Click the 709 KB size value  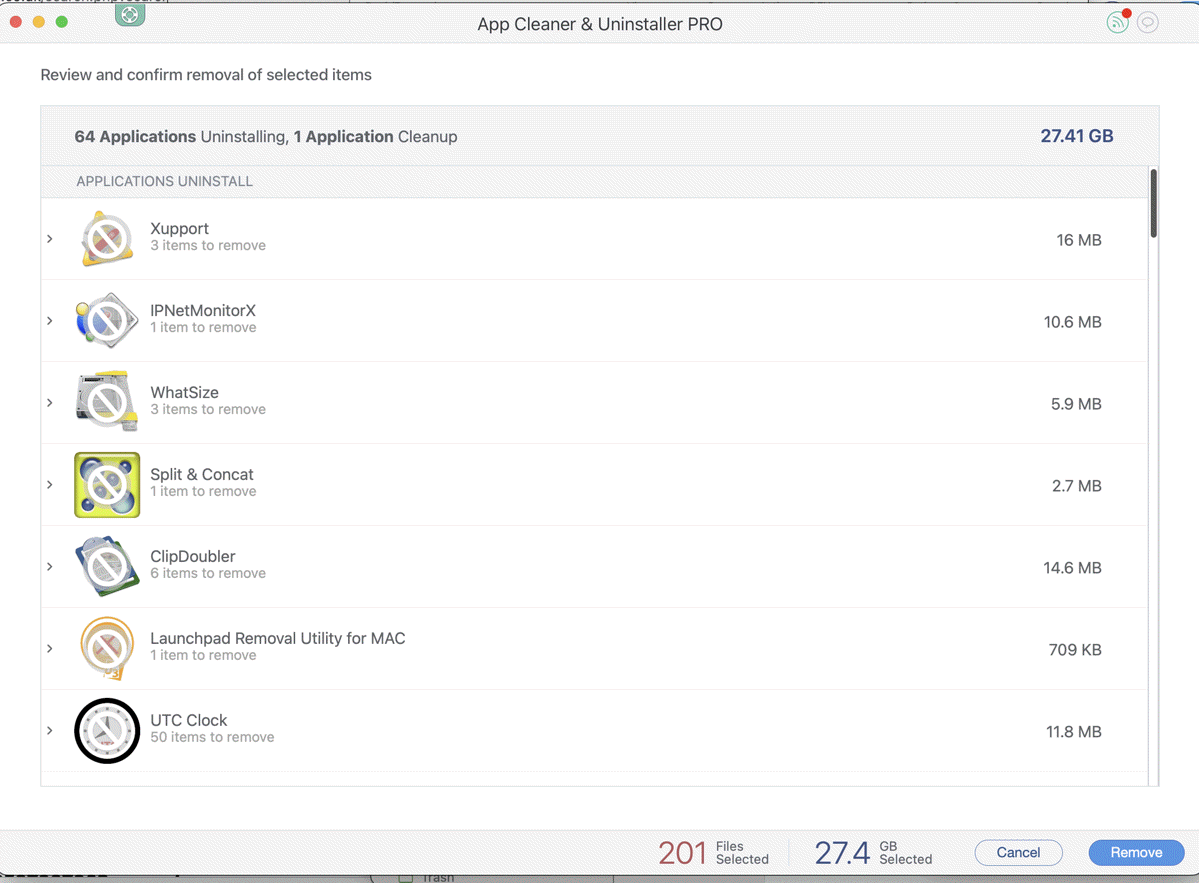[1075, 650]
